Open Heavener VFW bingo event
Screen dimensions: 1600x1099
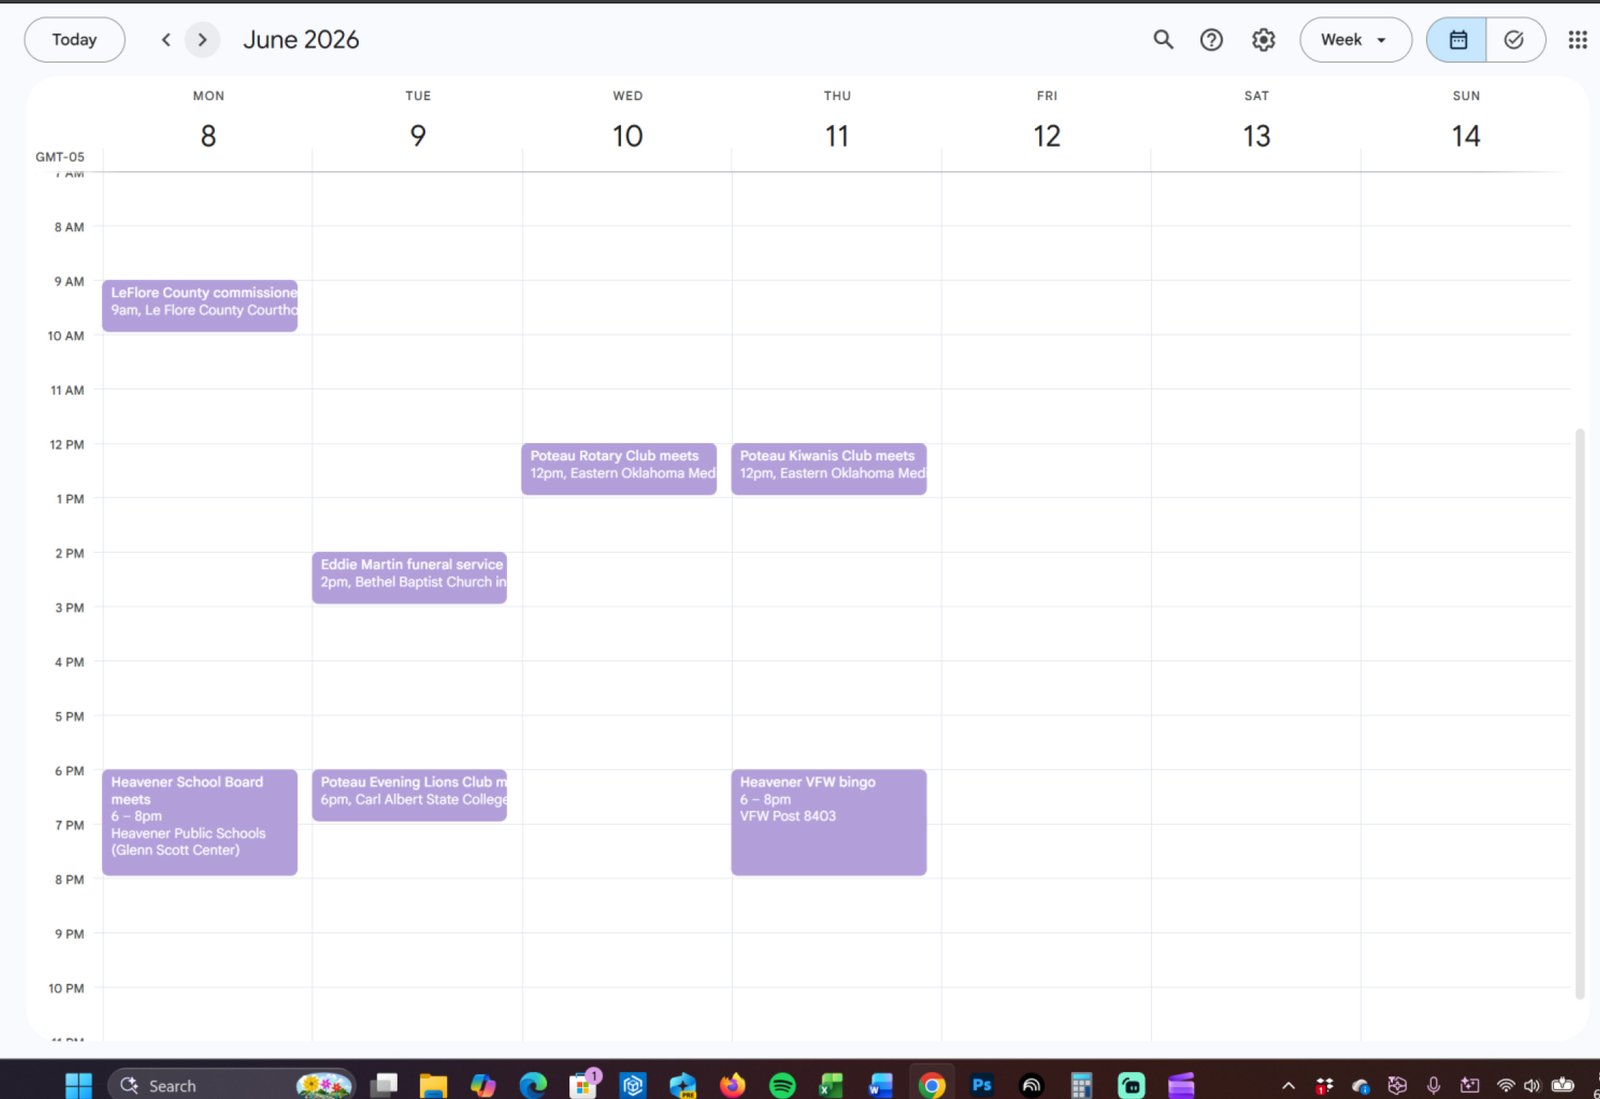coord(829,822)
